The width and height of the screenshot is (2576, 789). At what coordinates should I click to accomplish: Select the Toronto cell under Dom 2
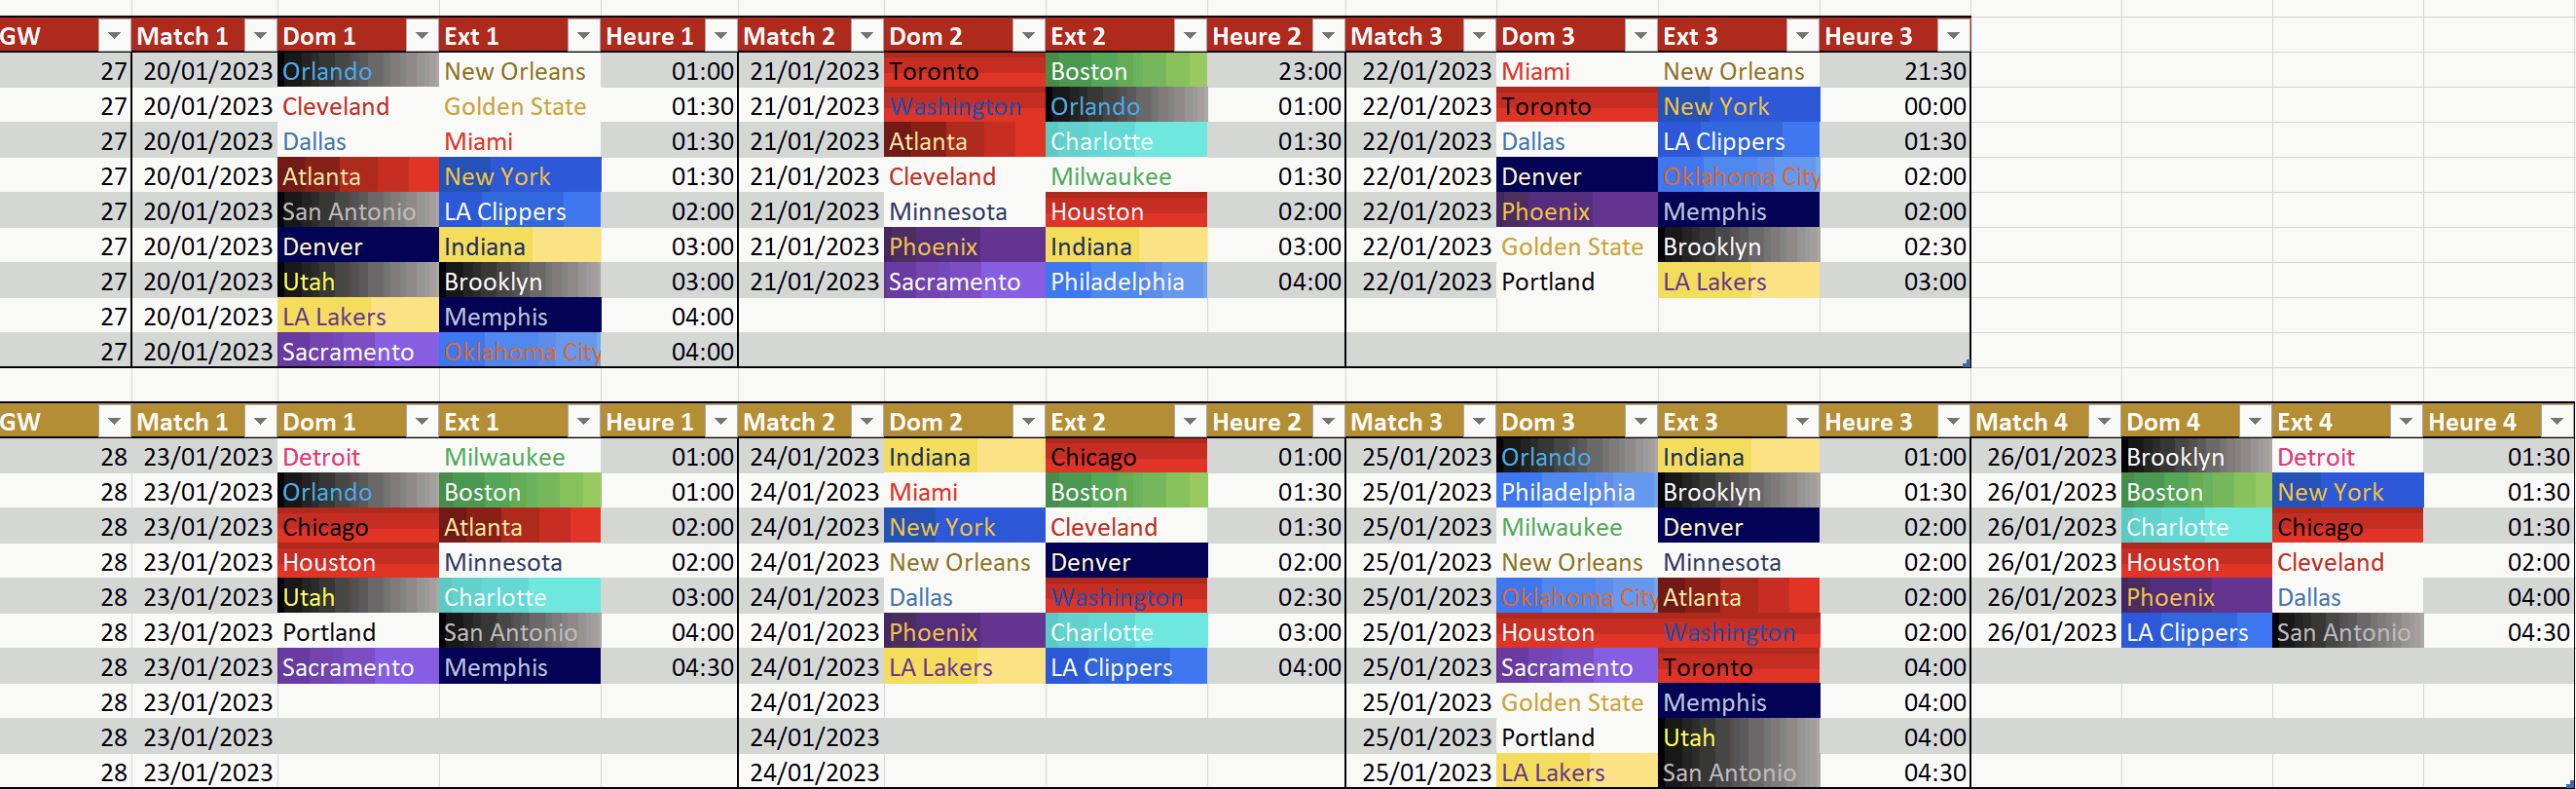click(x=964, y=72)
